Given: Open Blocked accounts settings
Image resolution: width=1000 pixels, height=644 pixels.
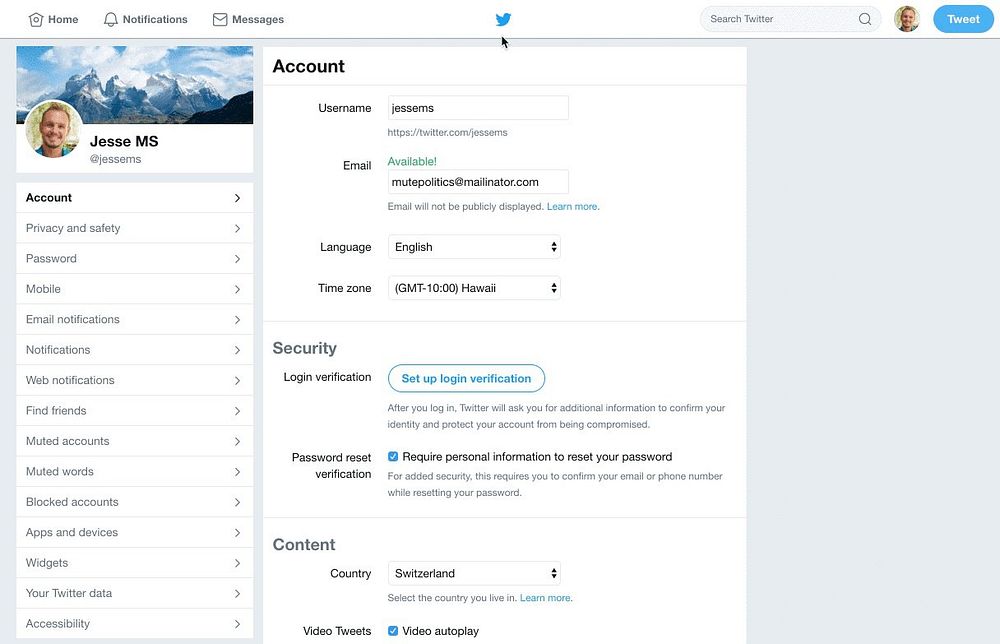Looking at the screenshot, I should (135, 502).
